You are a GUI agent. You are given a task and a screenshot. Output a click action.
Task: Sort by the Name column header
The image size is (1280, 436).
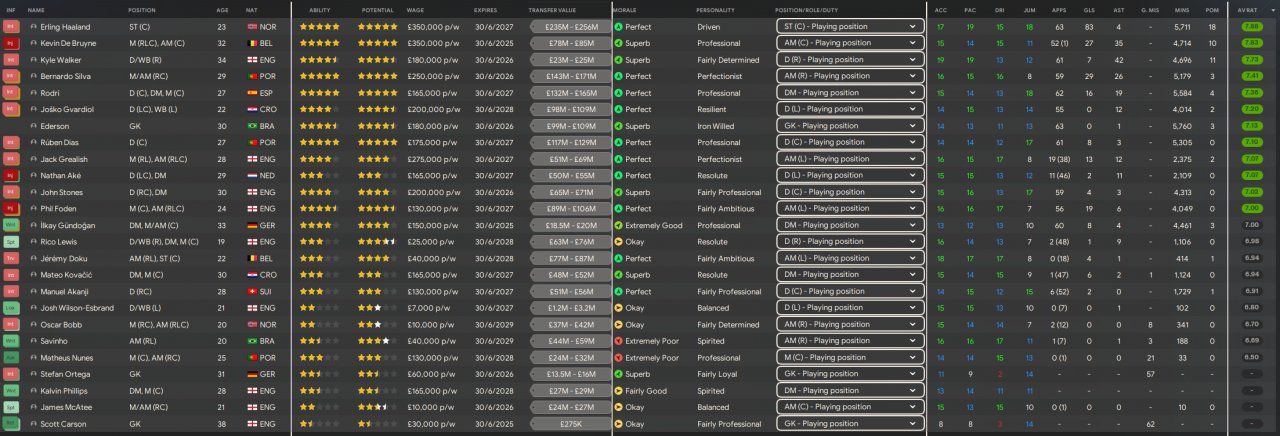point(36,9)
